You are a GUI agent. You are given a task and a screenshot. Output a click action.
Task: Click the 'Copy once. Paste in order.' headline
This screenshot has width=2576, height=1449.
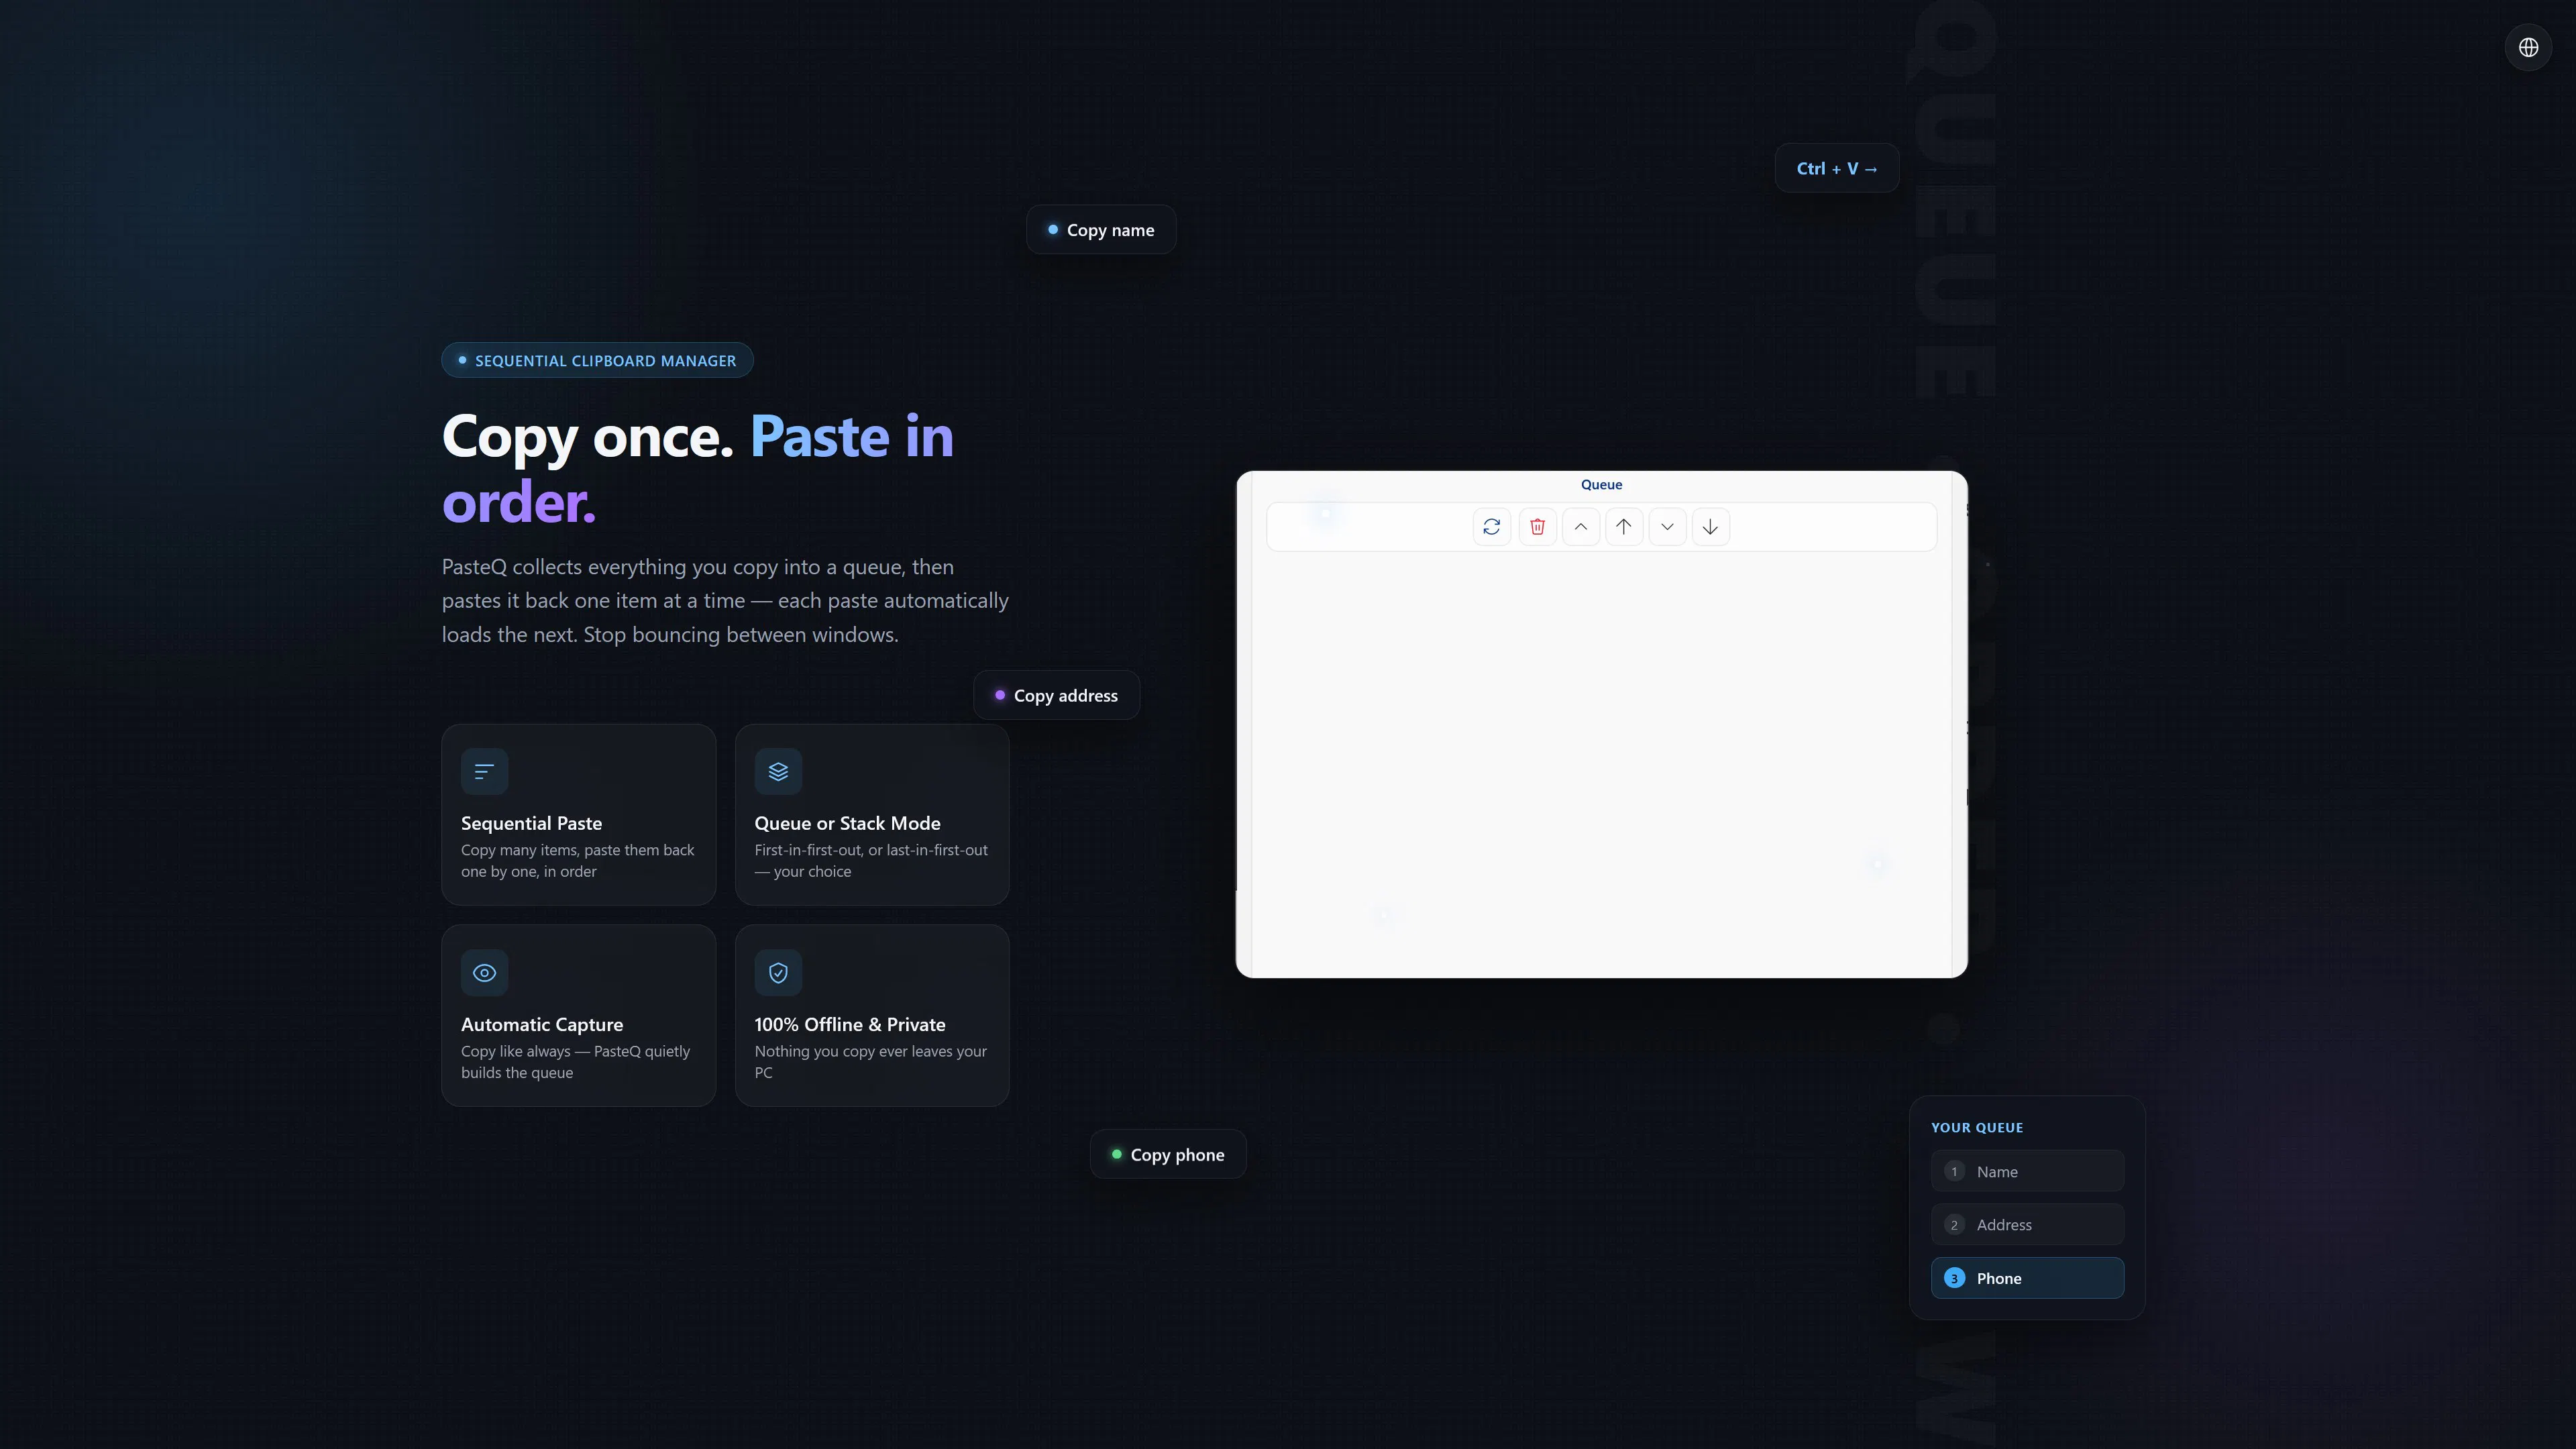[x=698, y=468]
